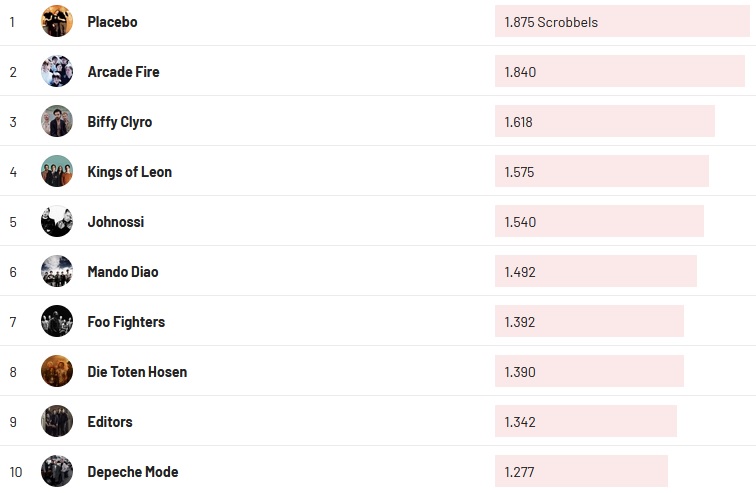Click the Biffy Clyro artist avatar
This screenshot has width=756, height=493.
click(57, 121)
